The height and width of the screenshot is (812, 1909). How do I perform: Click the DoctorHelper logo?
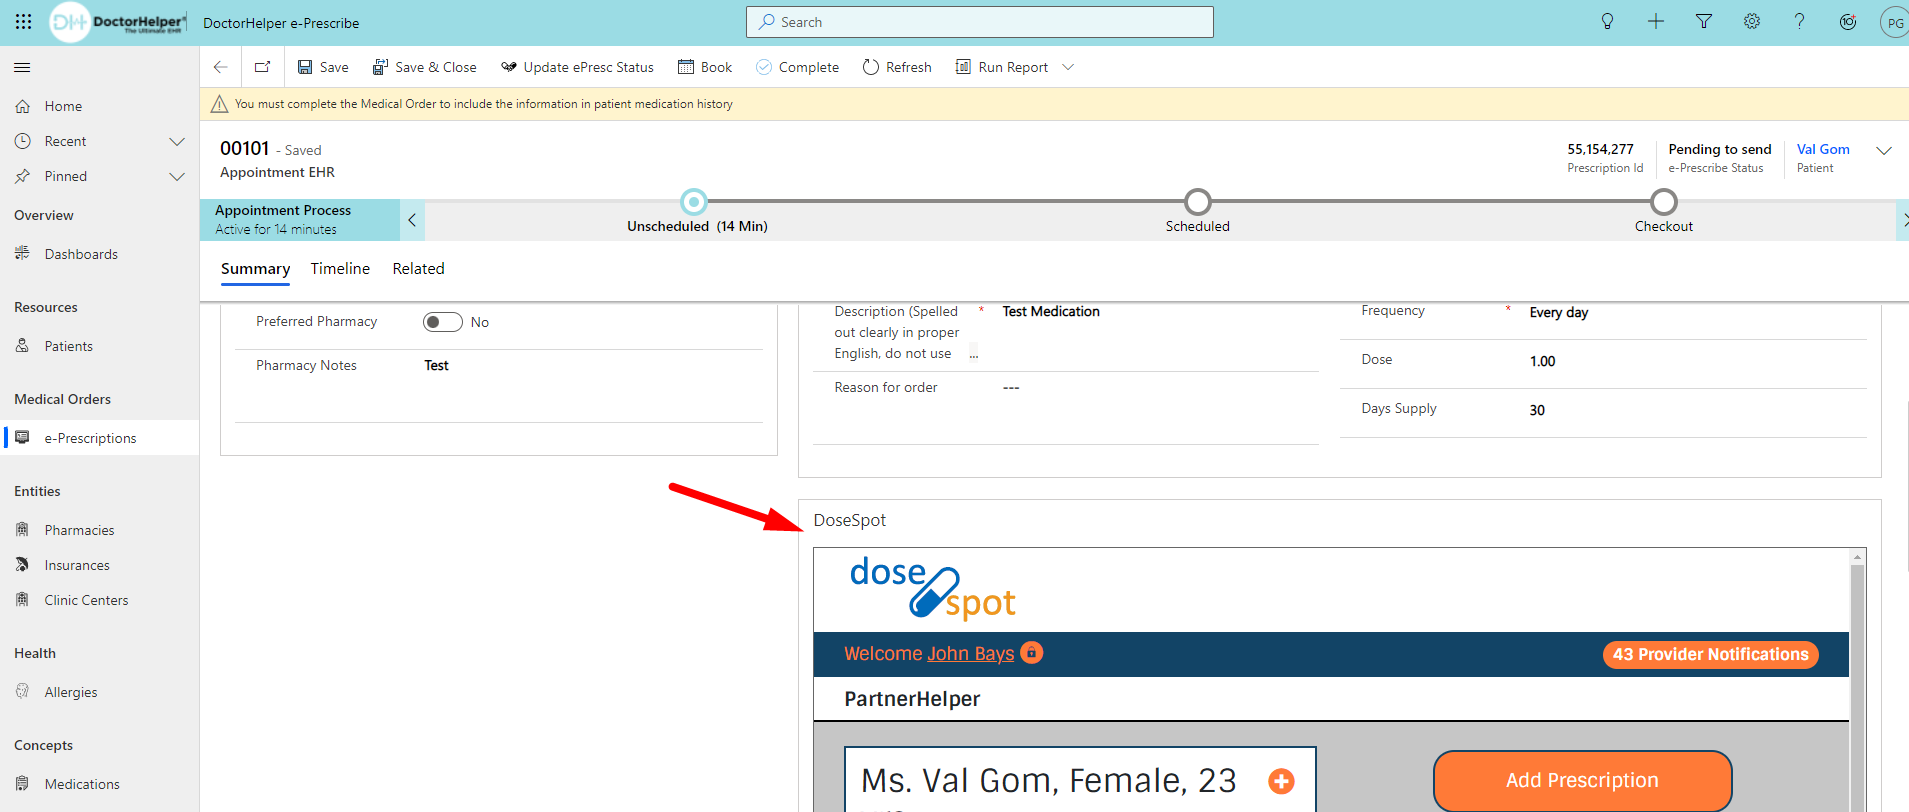(118, 22)
